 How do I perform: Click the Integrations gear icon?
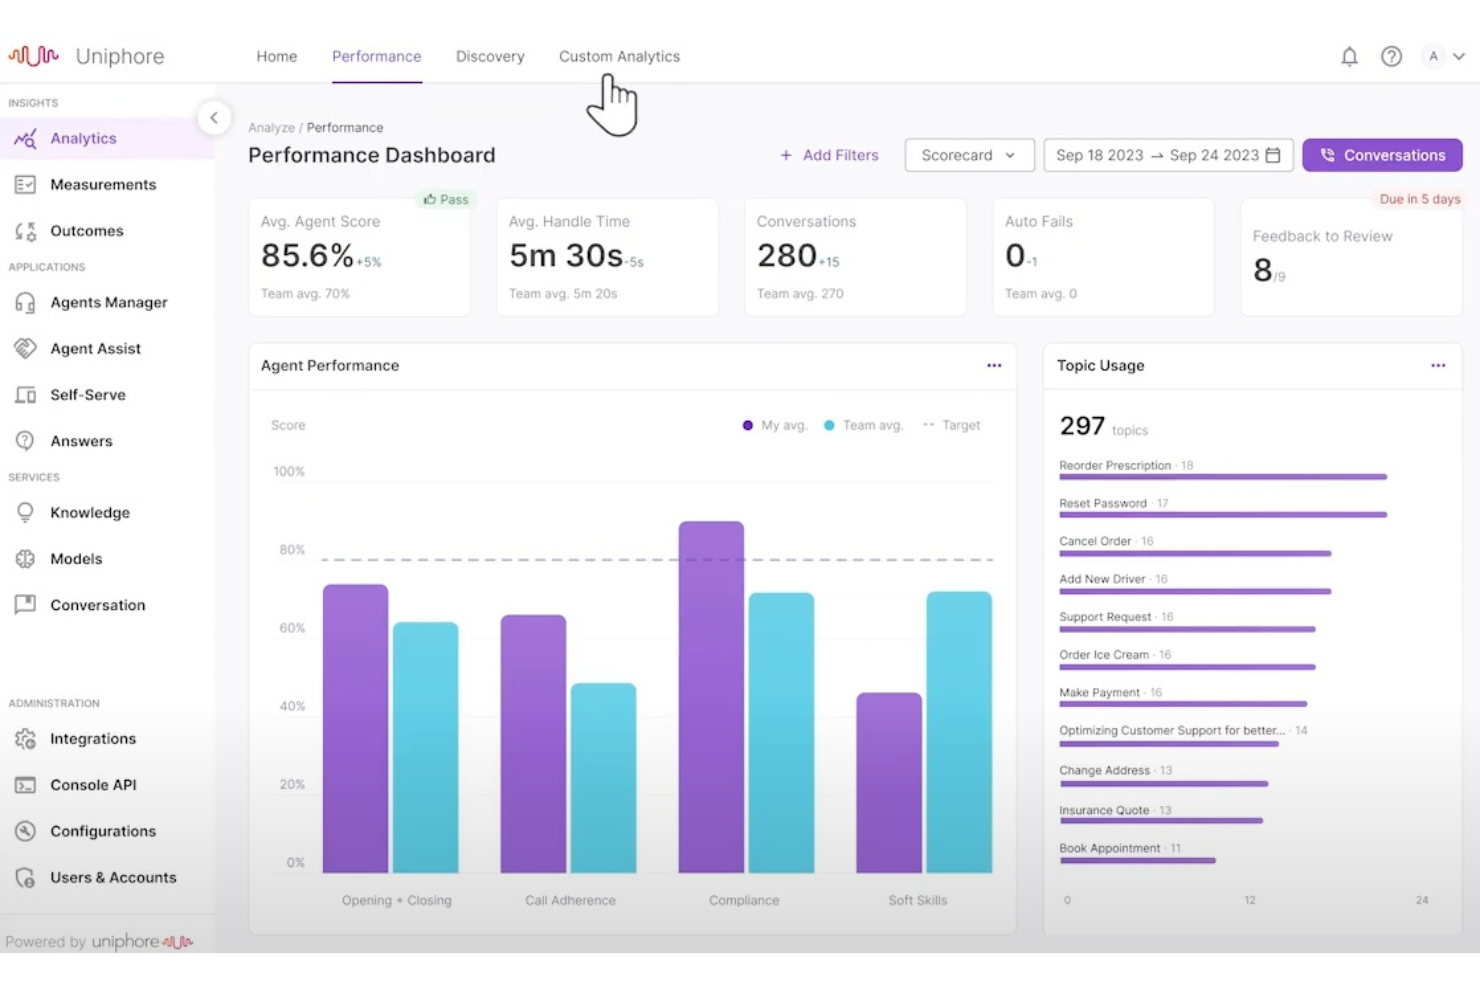tap(24, 738)
